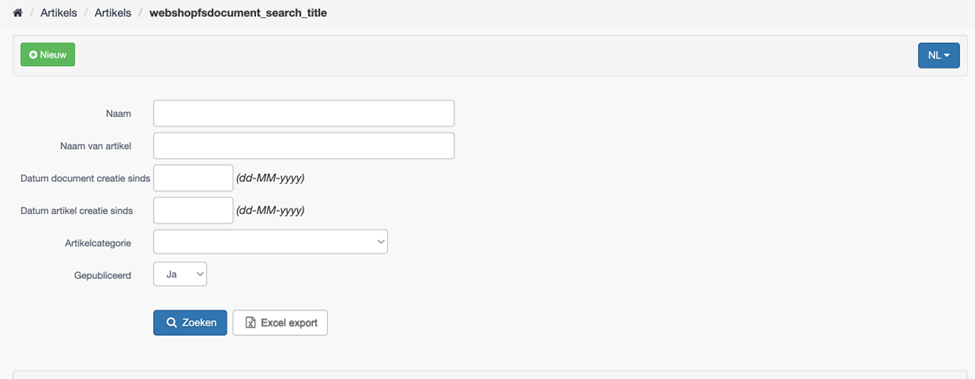The height and width of the screenshot is (379, 975).
Task: Create a new item with Nieuw
Action: pos(48,55)
